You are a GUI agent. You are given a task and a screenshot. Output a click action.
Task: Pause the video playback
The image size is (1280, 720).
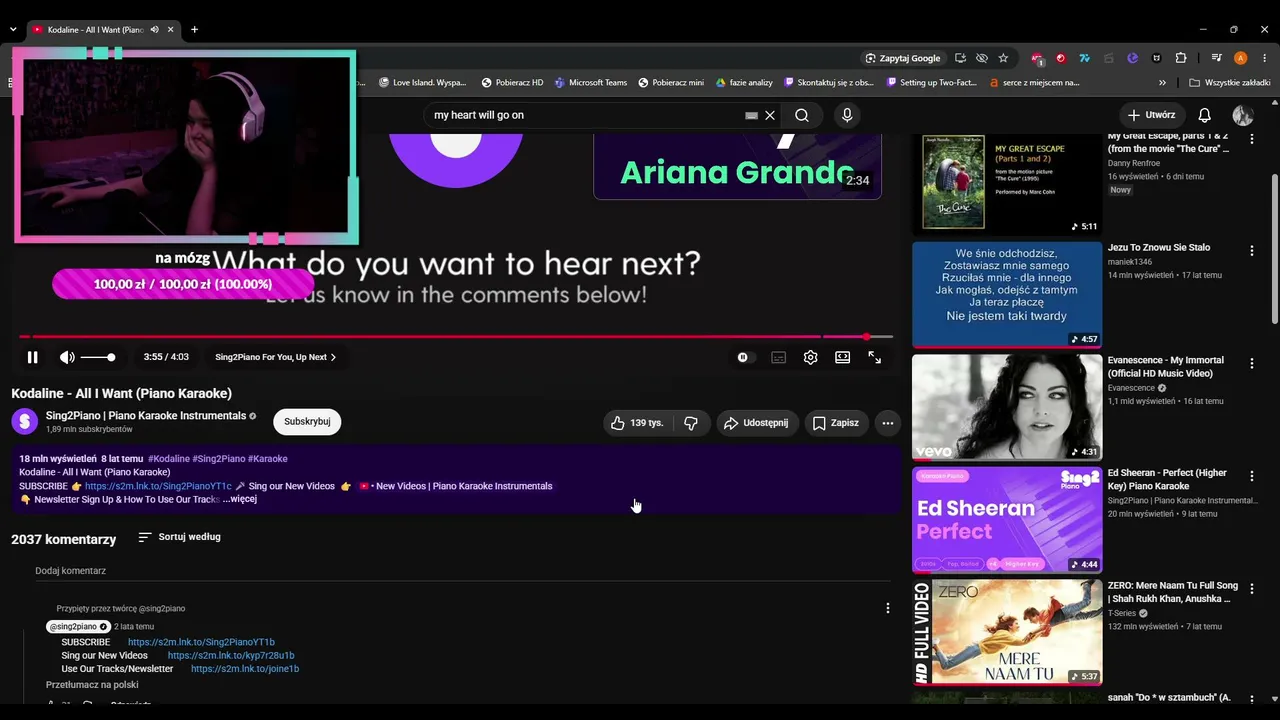pos(32,357)
